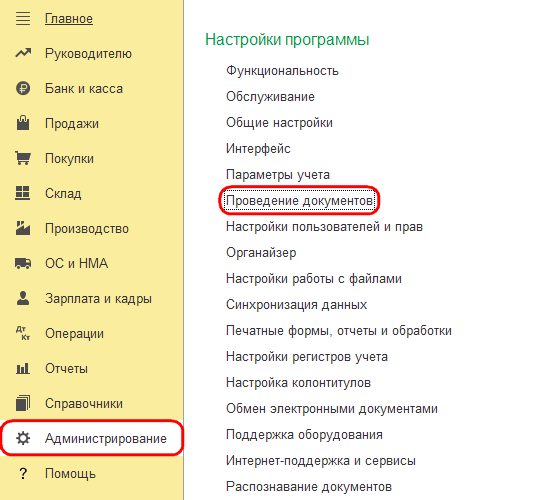The image size is (539, 500).
Task: Select the Администрирование section
Action: click(x=106, y=439)
